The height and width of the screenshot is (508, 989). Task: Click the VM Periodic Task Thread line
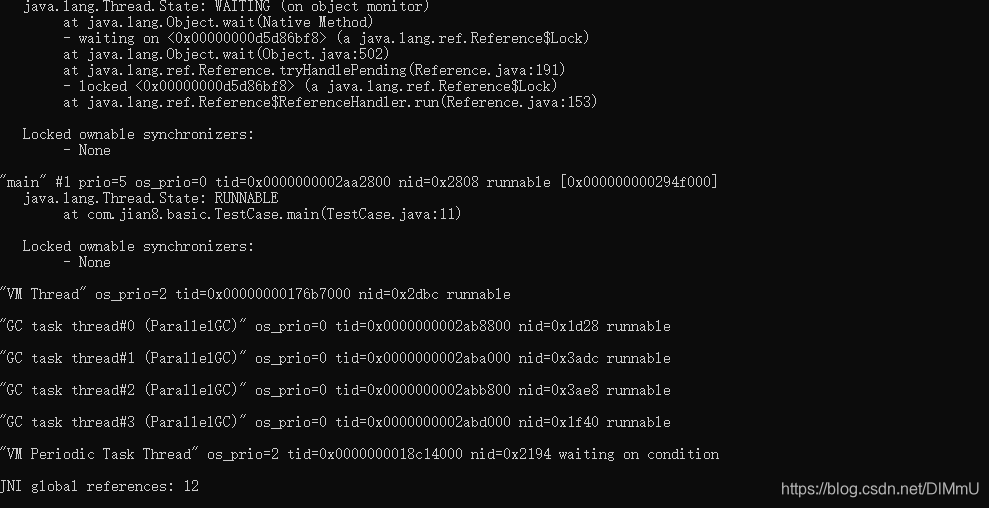[360, 454]
